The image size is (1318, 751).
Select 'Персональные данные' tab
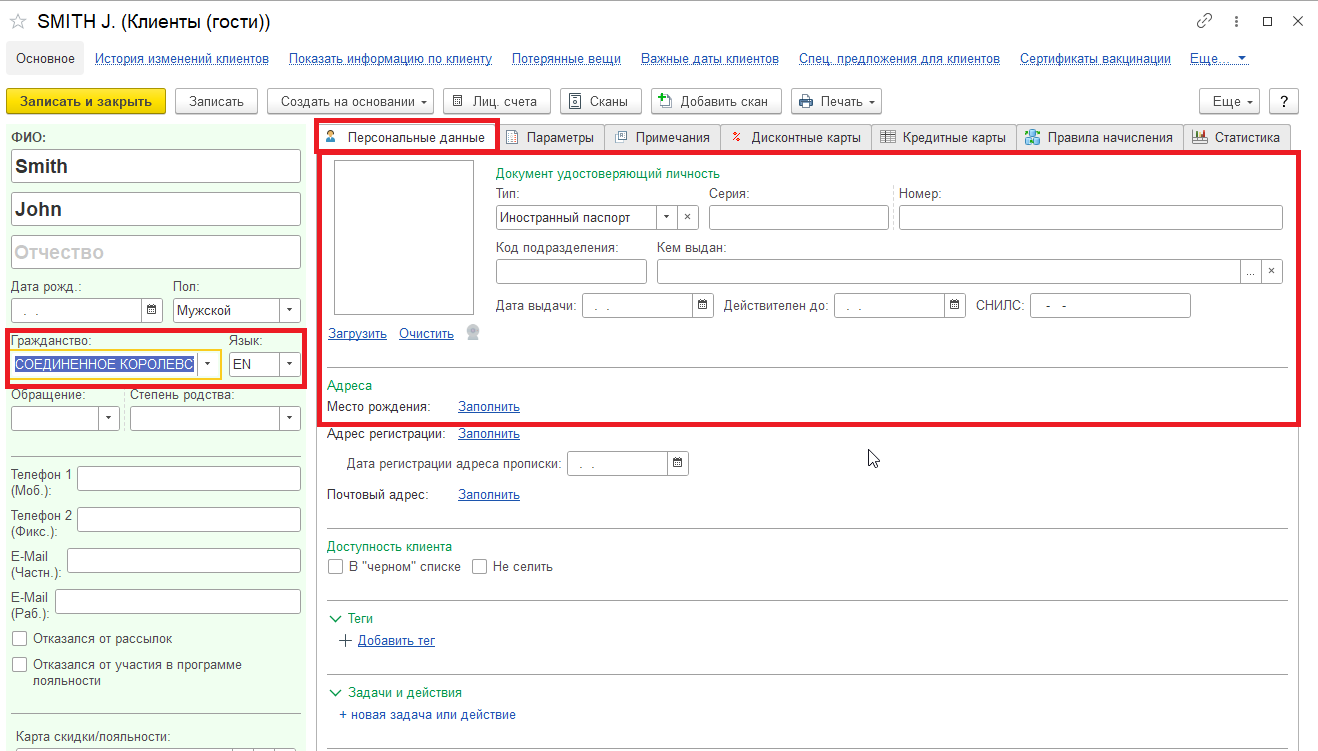click(x=406, y=137)
